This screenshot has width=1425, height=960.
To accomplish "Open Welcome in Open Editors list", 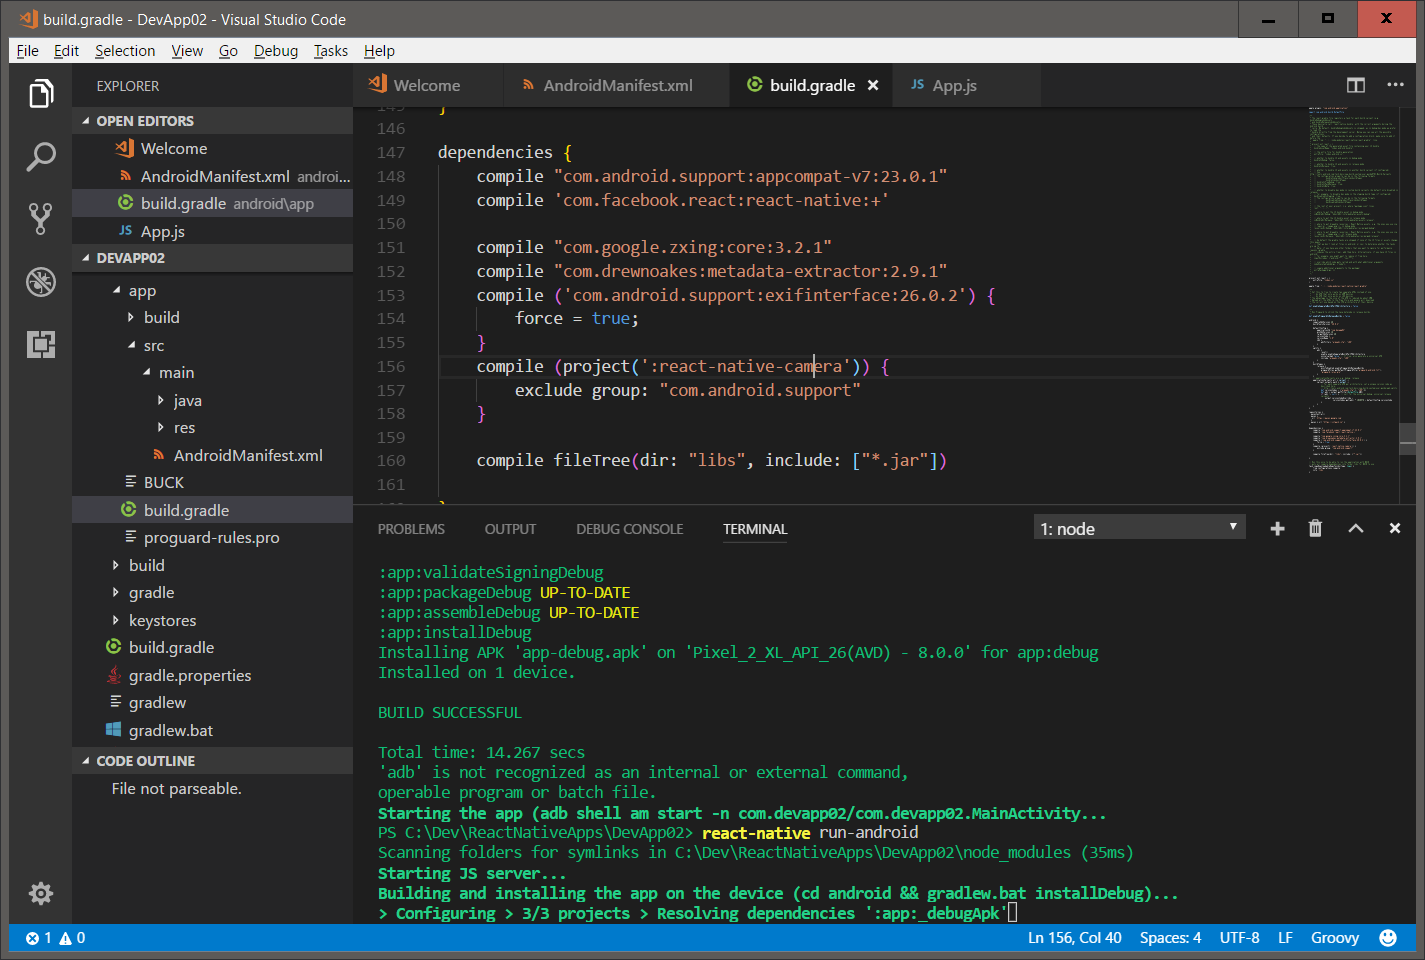I will point(212,149).
